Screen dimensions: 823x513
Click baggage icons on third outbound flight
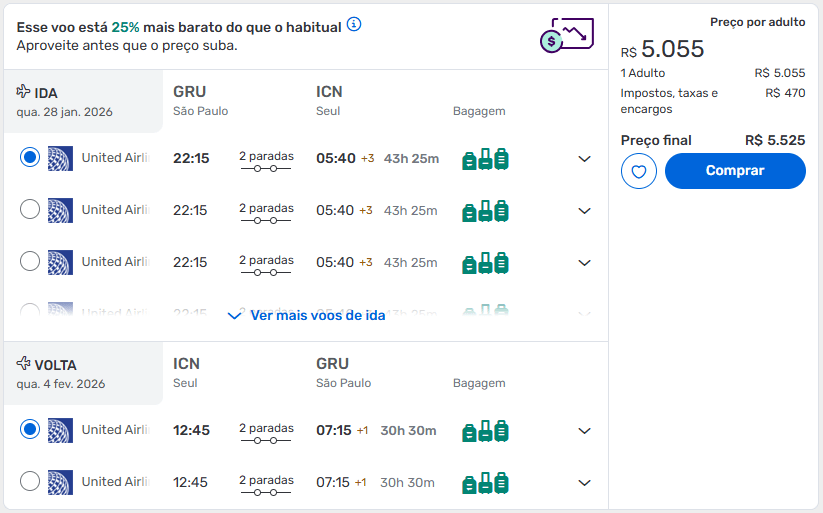486,263
